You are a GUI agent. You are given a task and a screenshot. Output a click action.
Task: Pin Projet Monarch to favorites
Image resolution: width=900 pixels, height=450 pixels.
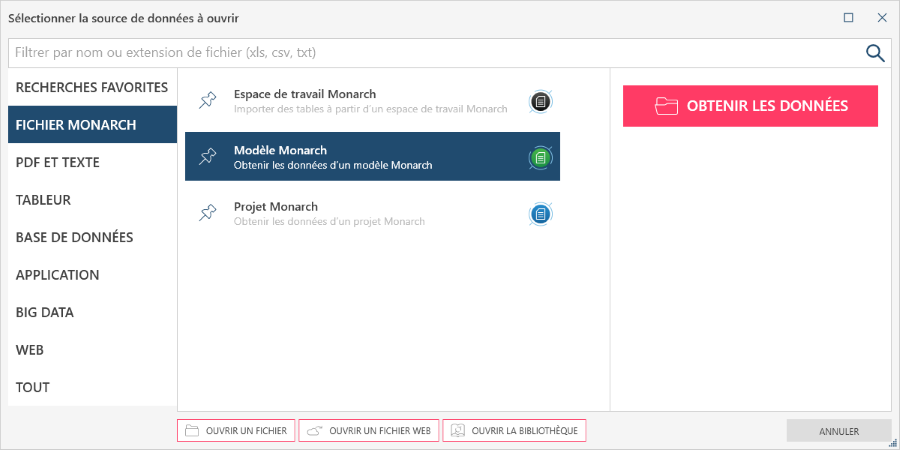click(x=207, y=213)
